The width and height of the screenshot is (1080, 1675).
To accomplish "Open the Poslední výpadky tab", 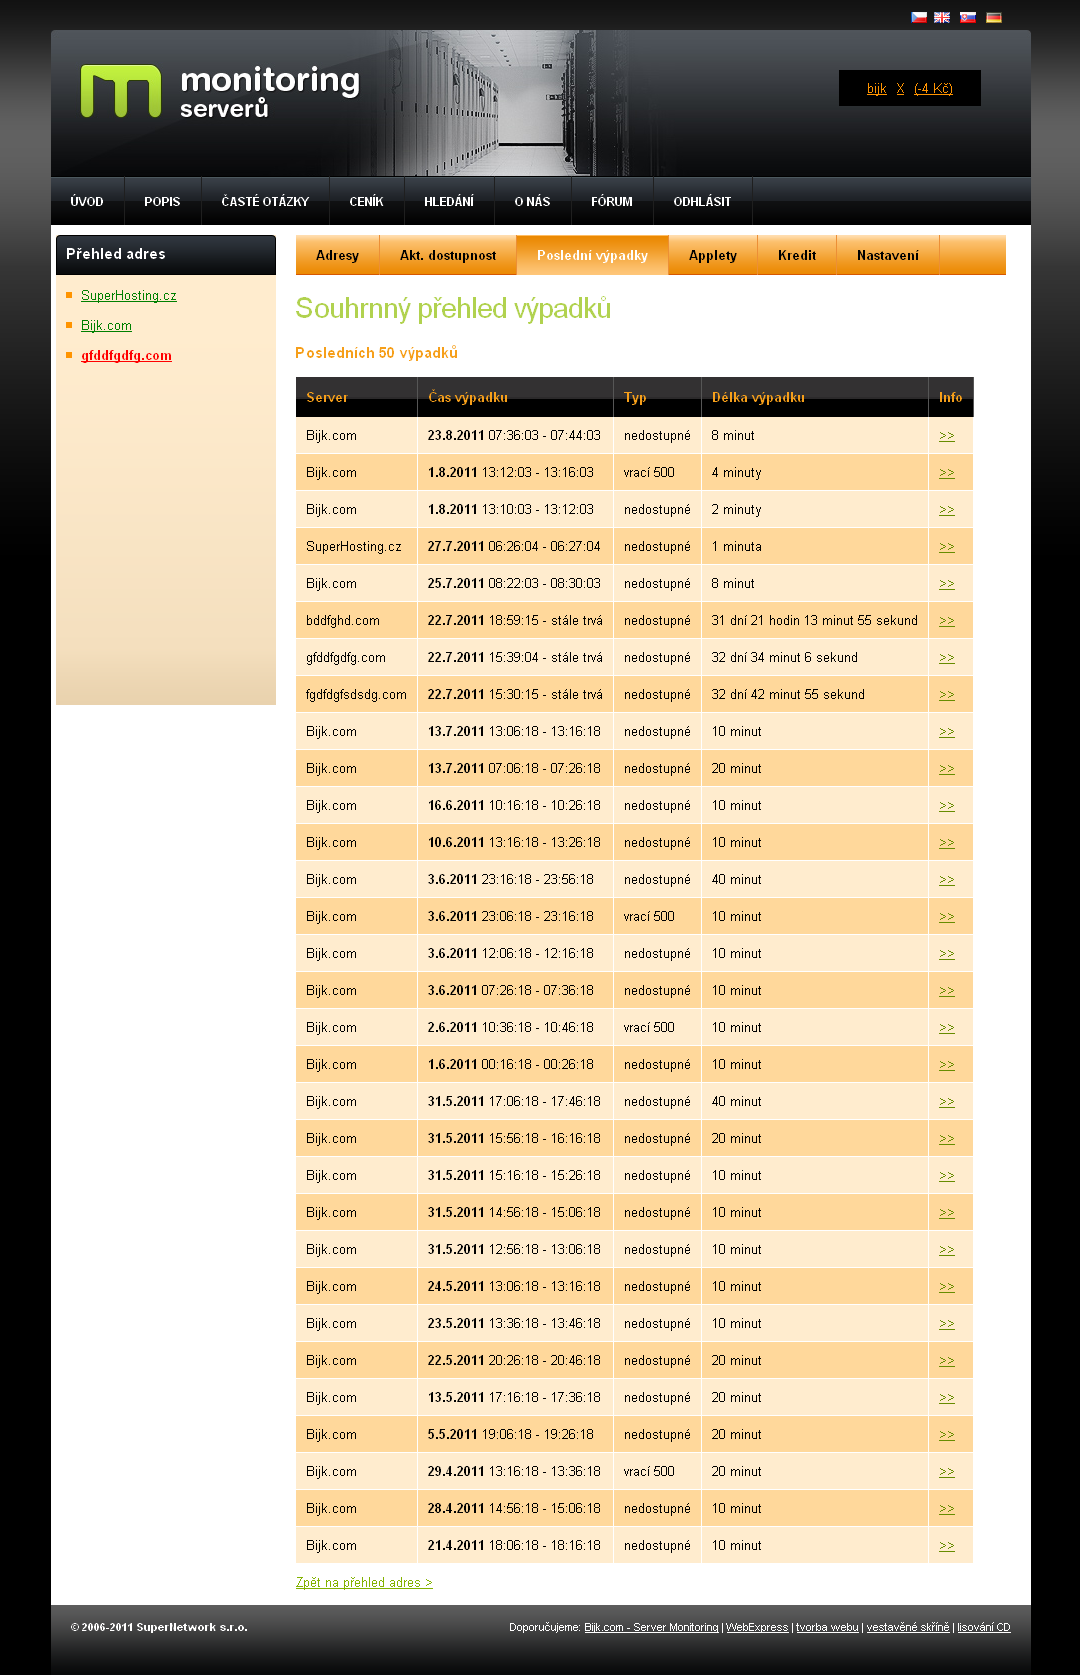I will pos(592,256).
